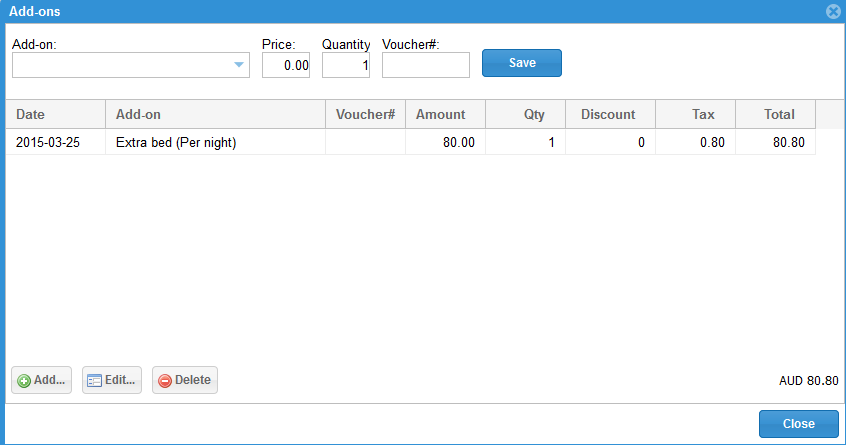Click the Voucher# column header
Screen dimensions: 846x445
coord(365,114)
